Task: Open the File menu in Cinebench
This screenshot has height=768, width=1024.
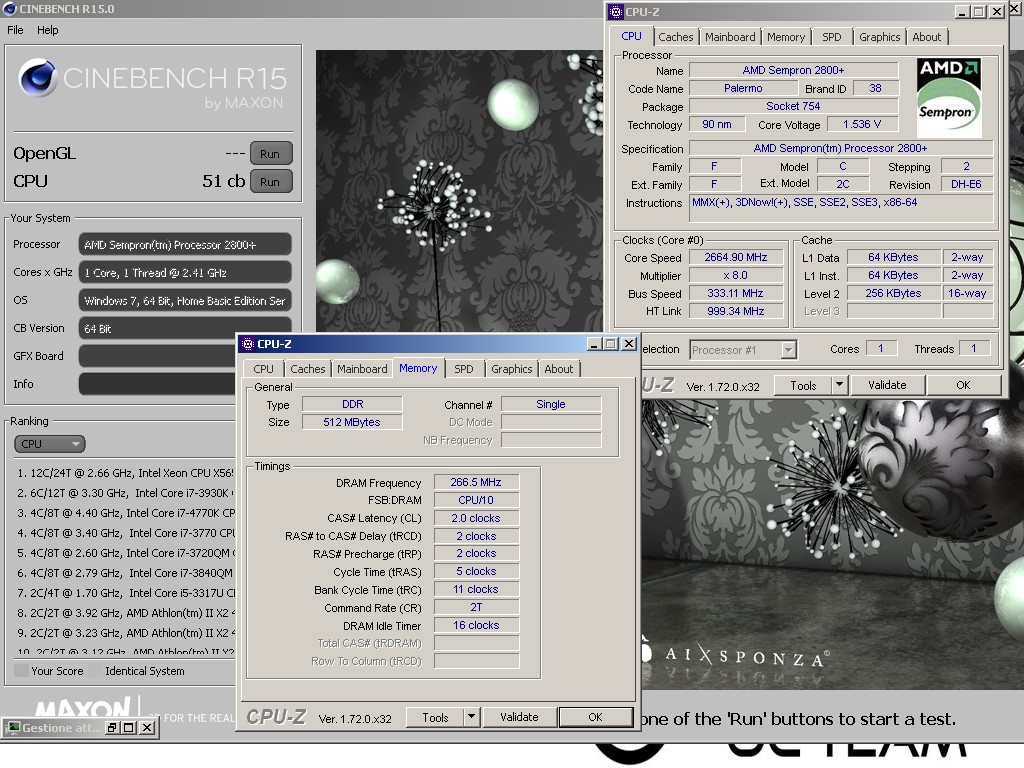Action: (x=15, y=30)
